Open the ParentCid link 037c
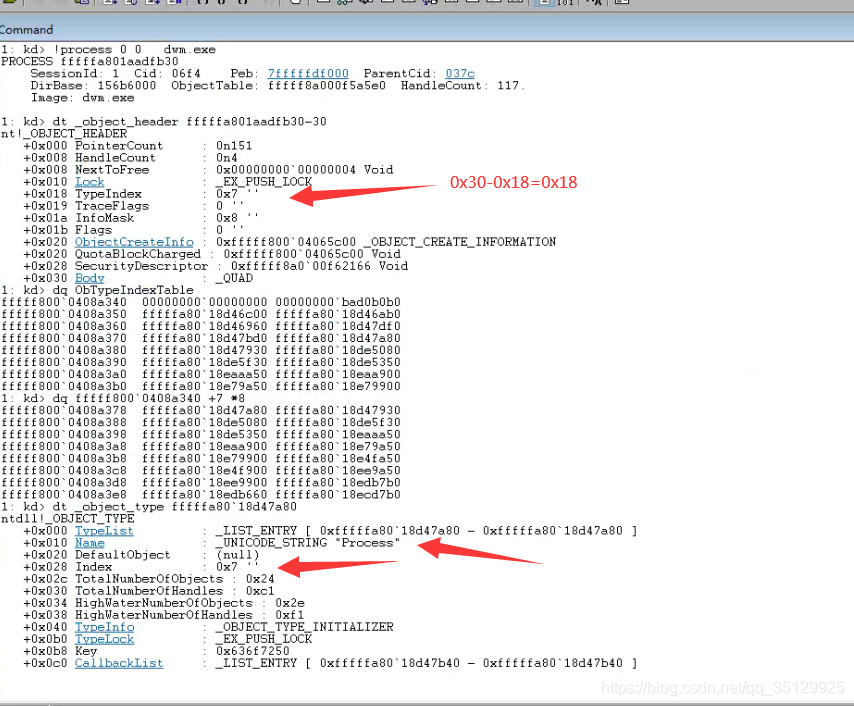The height and width of the screenshot is (706, 854). 460,74
